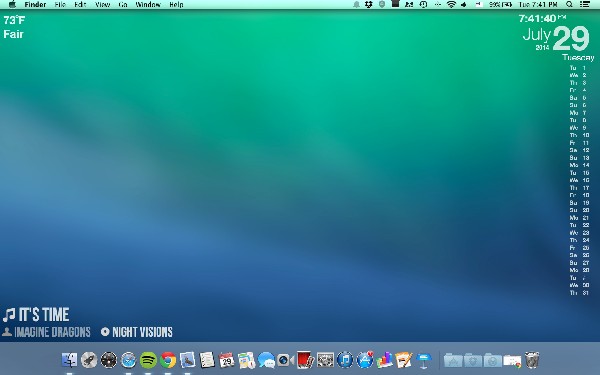600x375 pixels.
Task: Open the View menu
Action: pos(102,5)
